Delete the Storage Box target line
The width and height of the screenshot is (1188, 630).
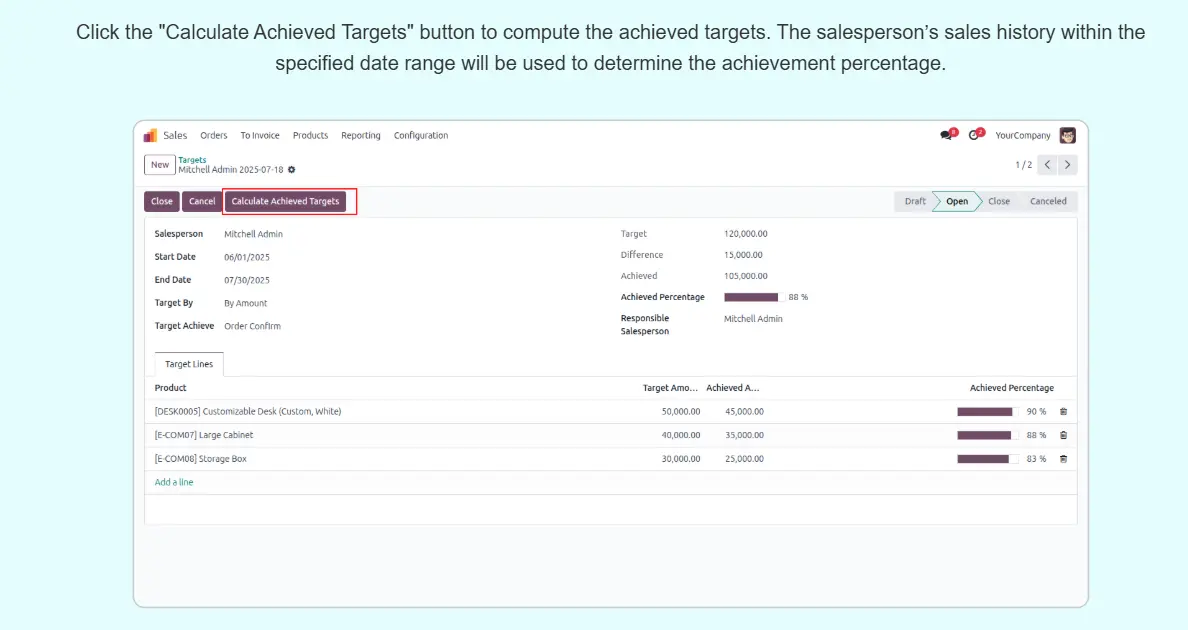coord(1063,459)
